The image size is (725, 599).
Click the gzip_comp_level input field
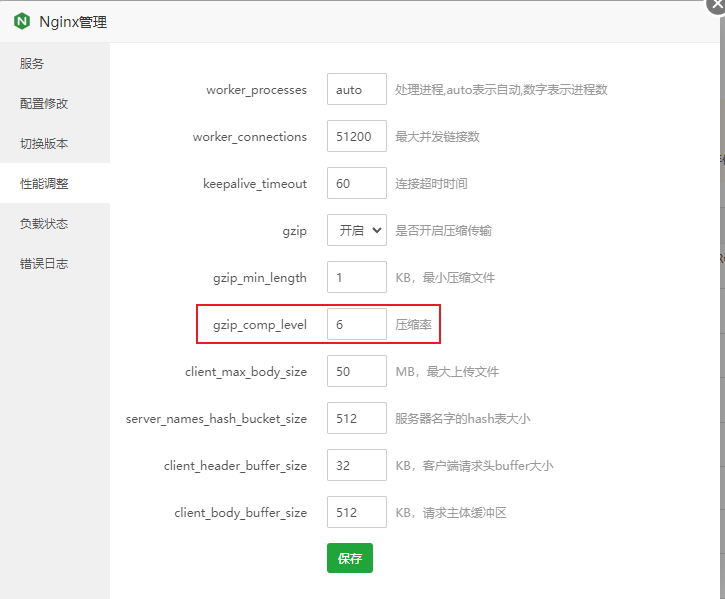pos(357,324)
